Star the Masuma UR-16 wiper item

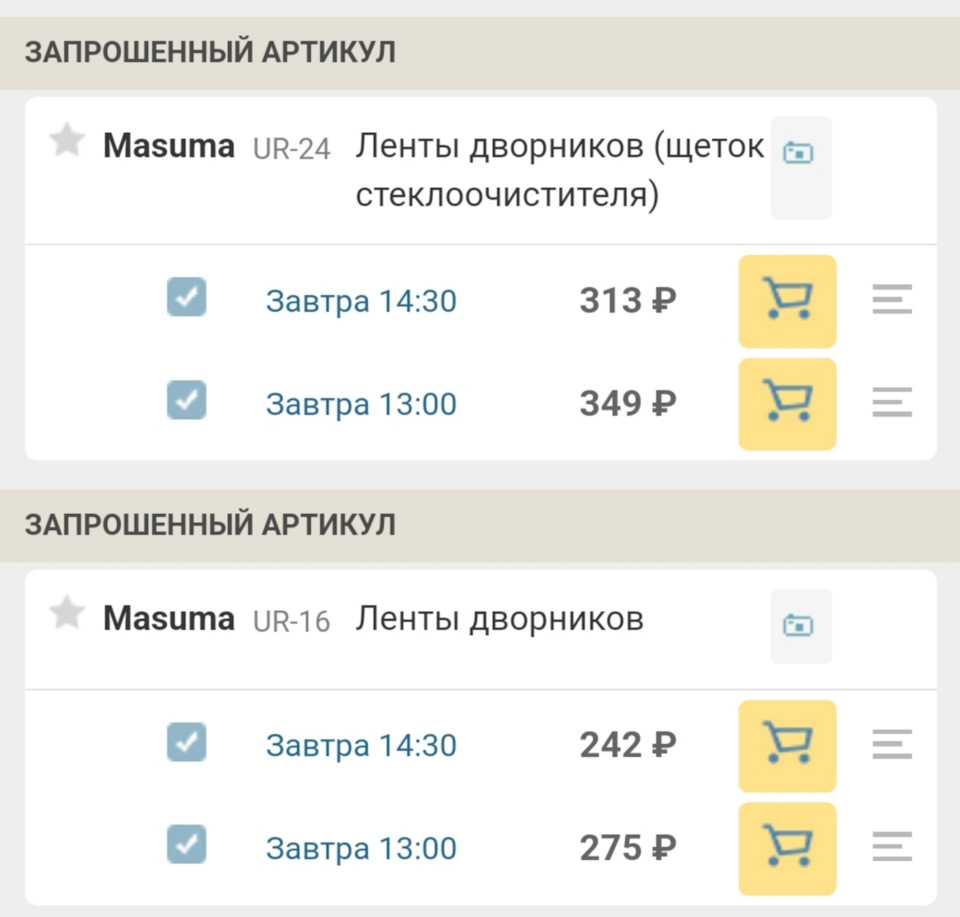(x=67, y=614)
